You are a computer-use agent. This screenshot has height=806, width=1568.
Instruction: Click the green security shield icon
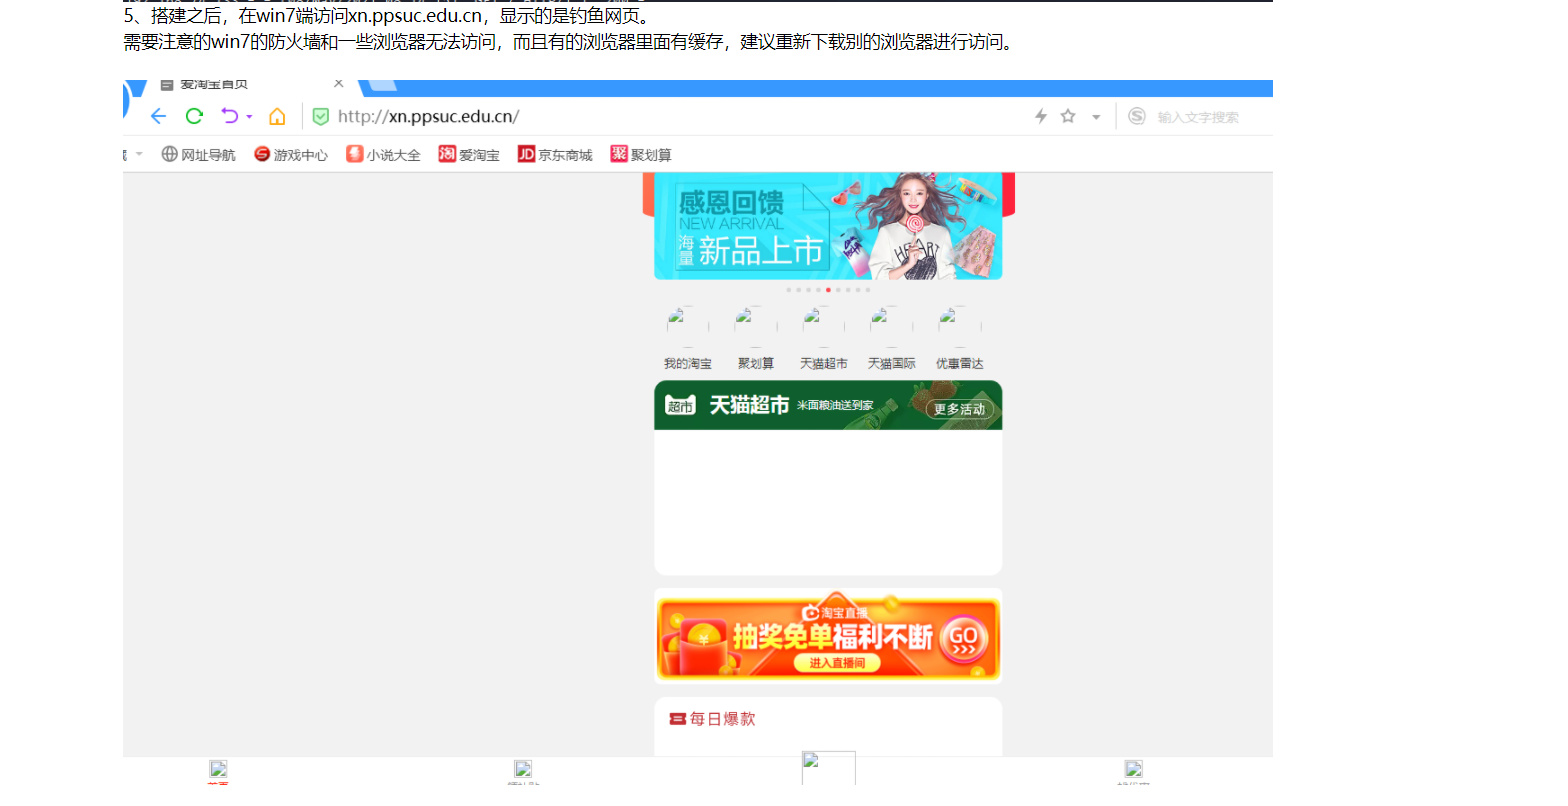(x=321, y=116)
